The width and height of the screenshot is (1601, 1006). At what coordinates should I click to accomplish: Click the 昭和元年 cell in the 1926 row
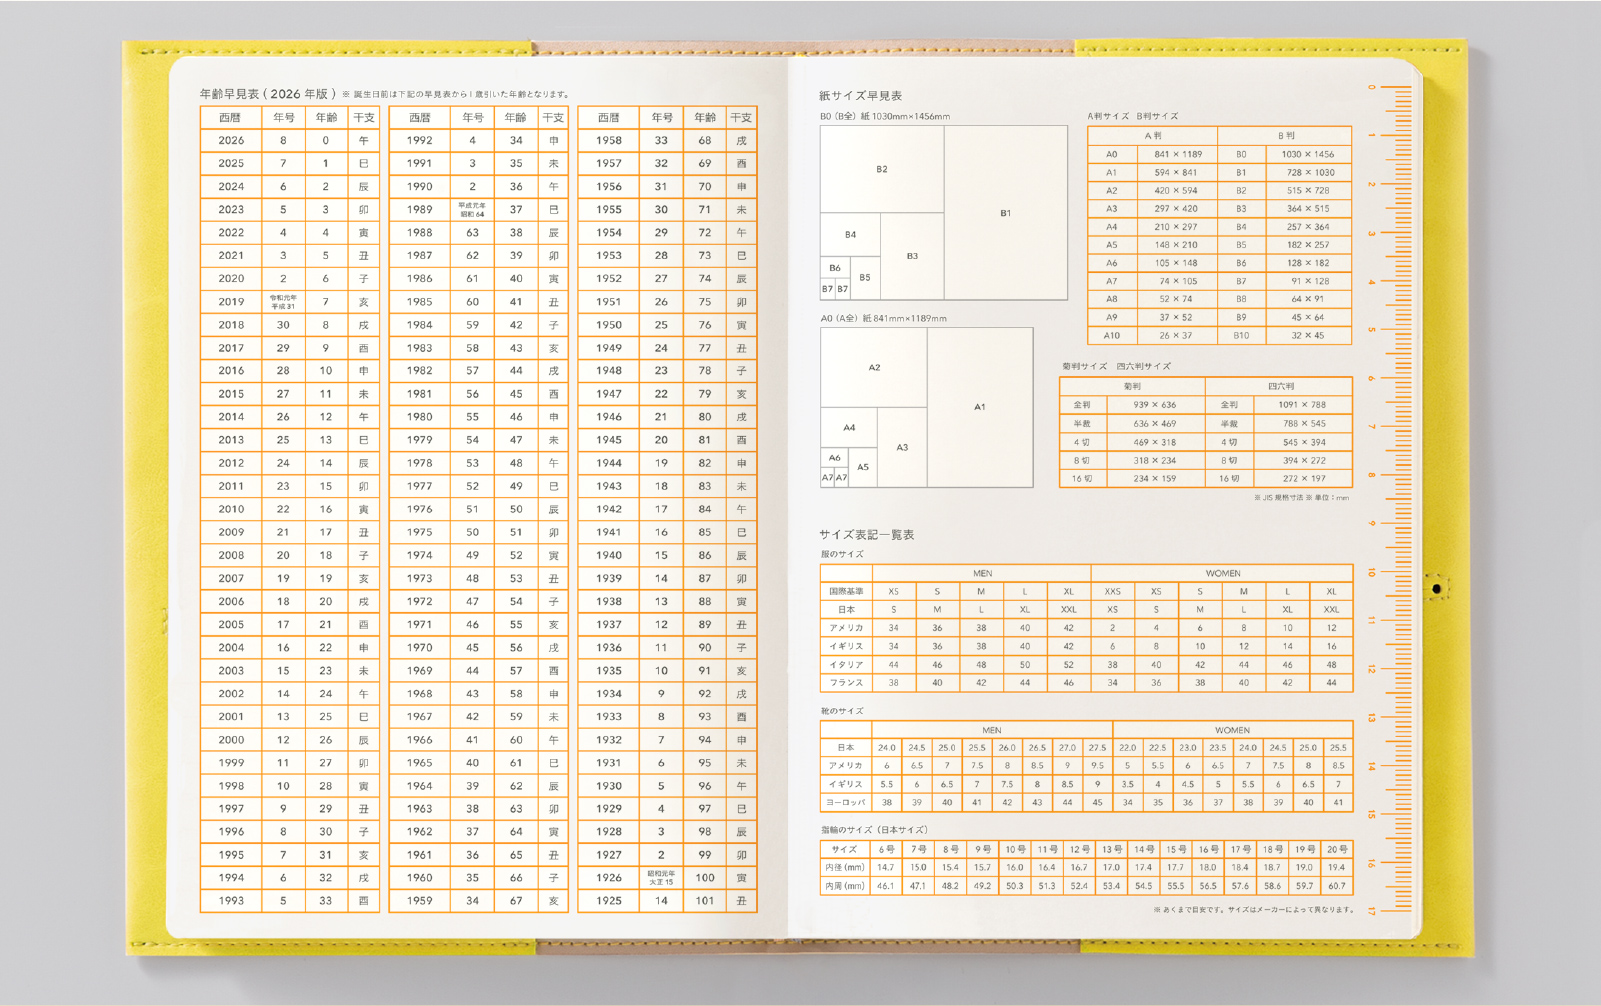[661, 878]
